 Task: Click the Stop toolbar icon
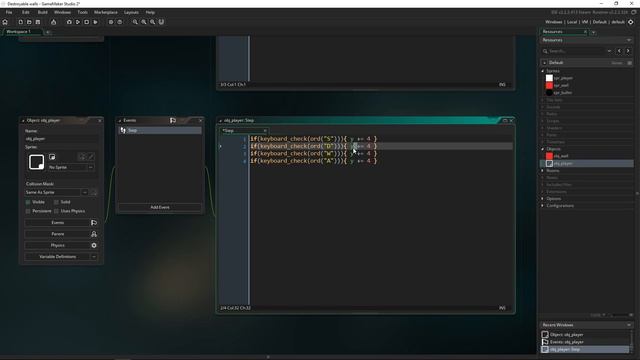pyautogui.click(x=87, y=22)
